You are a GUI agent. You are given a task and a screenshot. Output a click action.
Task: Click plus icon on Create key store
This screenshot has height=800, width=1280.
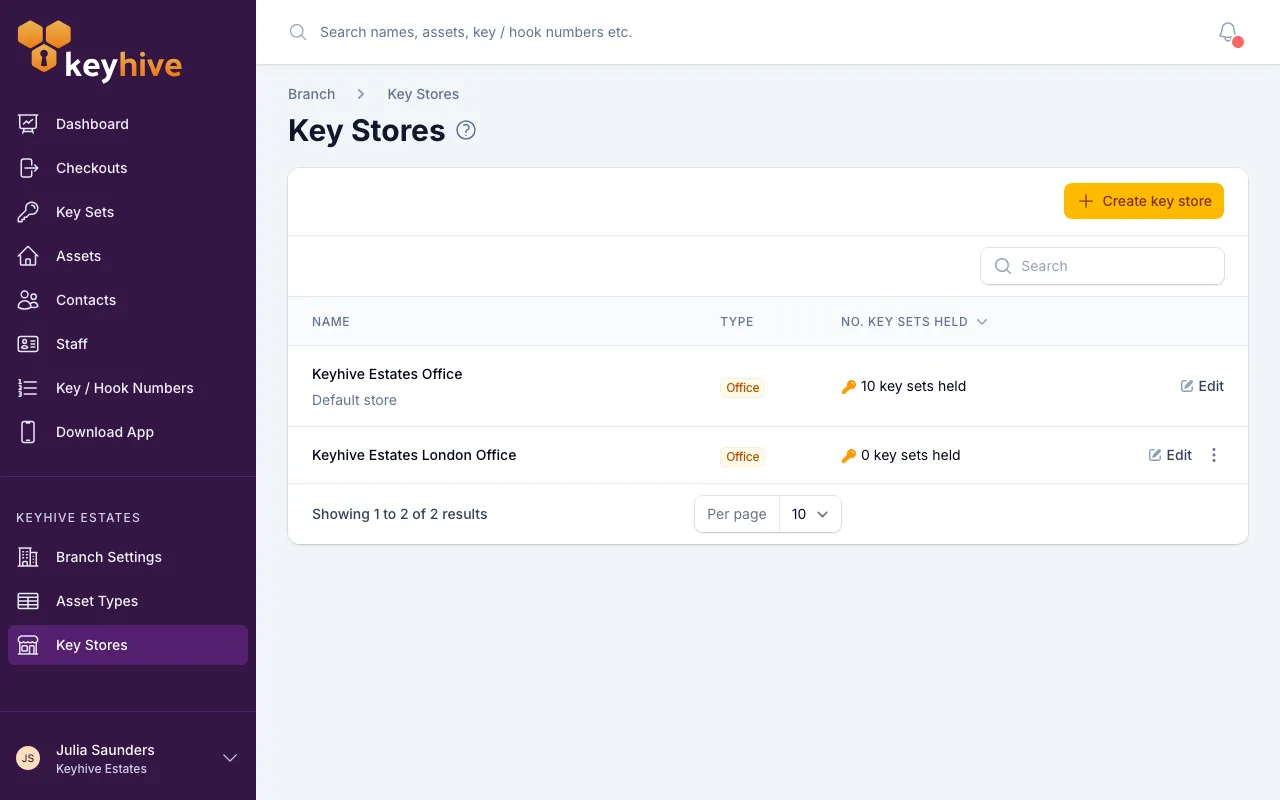(x=1086, y=201)
